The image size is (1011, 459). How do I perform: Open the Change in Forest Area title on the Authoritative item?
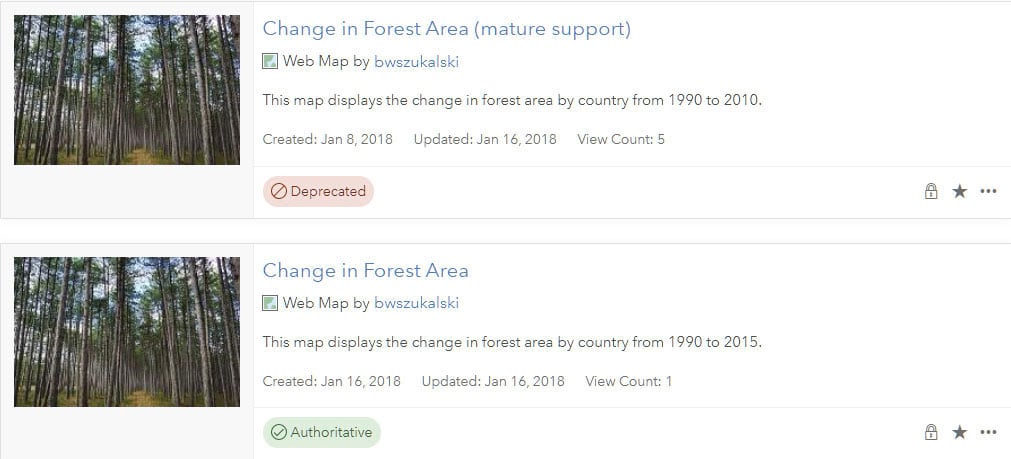pyautogui.click(x=365, y=271)
